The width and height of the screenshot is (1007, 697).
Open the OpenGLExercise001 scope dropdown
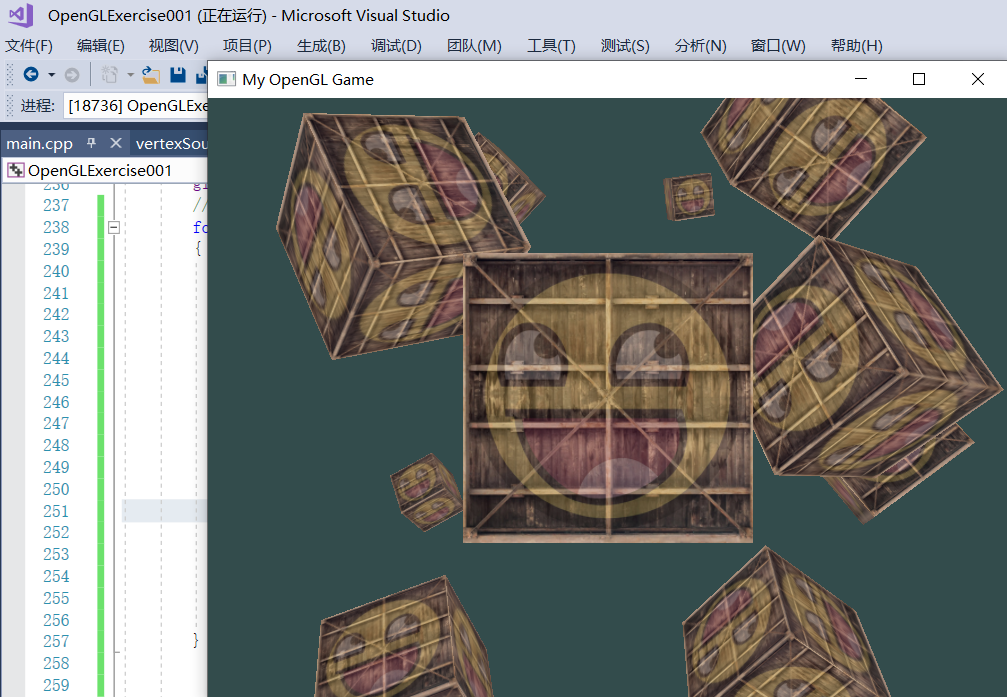[x=105, y=170]
